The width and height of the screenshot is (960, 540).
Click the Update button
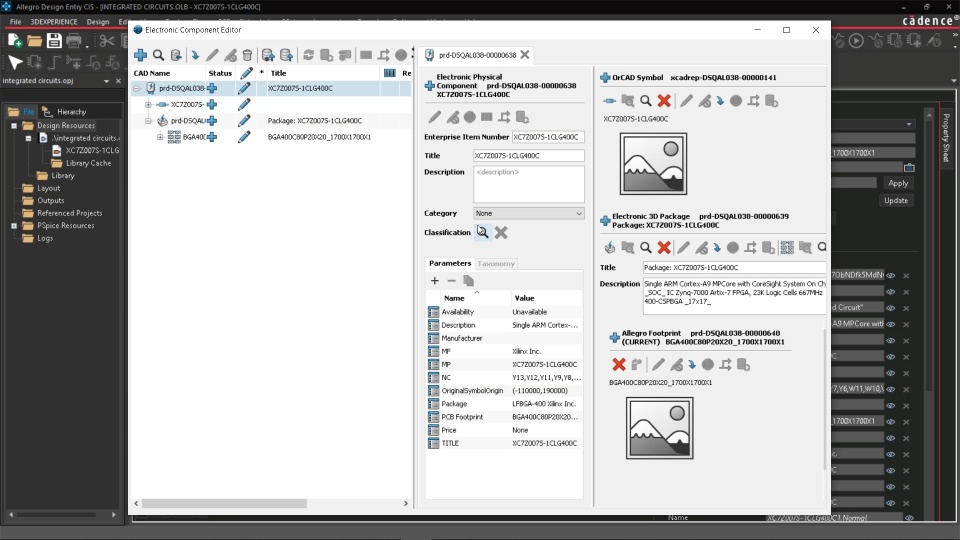tap(896, 200)
